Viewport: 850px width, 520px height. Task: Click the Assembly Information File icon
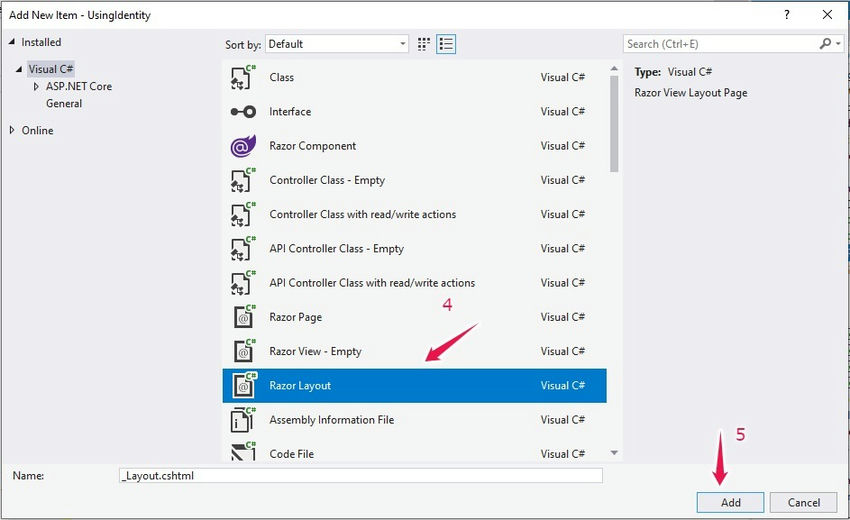[x=243, y=420]
